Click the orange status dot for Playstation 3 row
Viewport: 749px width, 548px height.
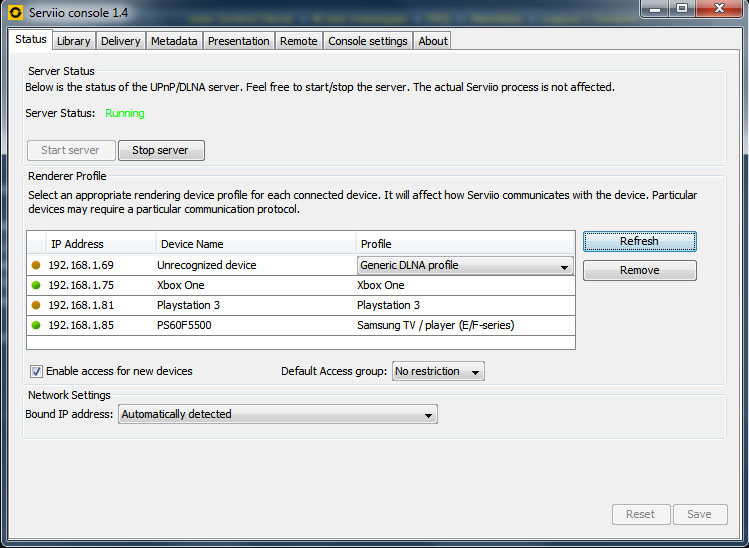coord(36,305)
